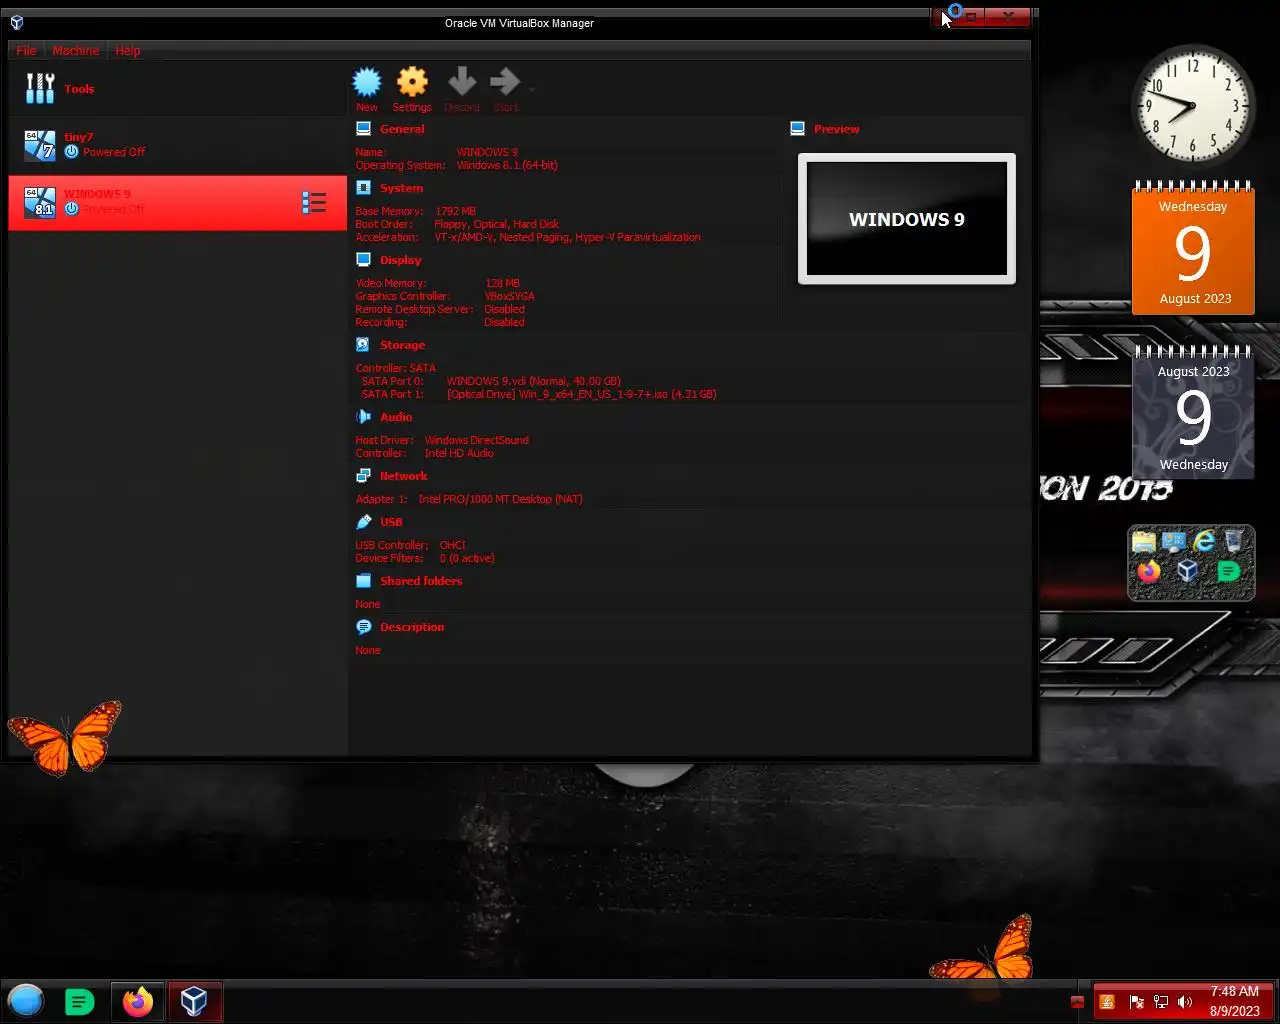Viewport: 1280px width, 1024px height.
Task: Click the analog clock desktop gadget
Action: [1193, 105]
